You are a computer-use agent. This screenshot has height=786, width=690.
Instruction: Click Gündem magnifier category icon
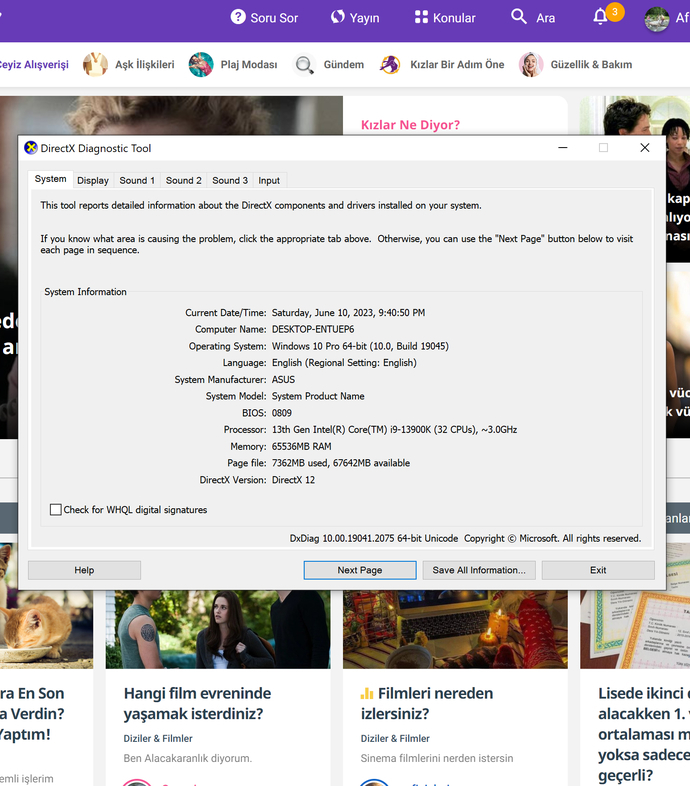point(304,64)
